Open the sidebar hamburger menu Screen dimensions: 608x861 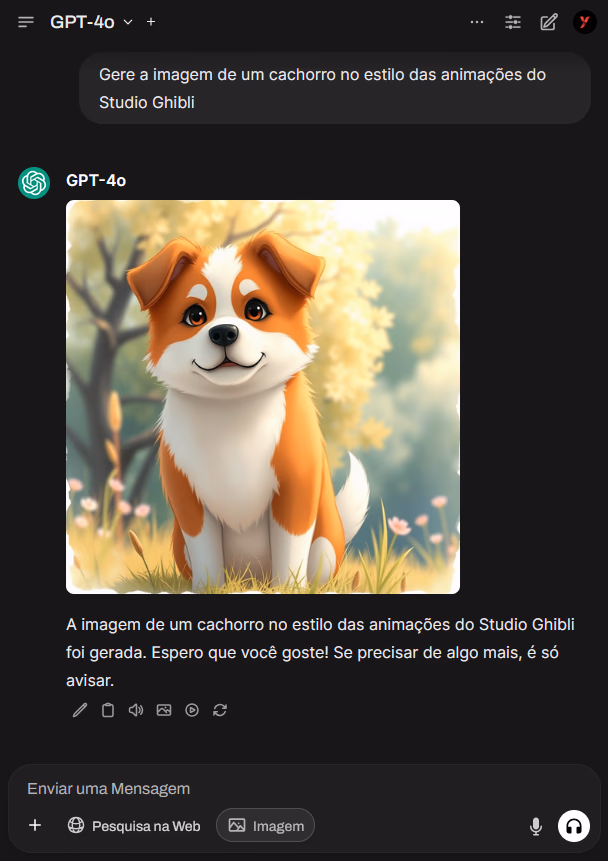coord(26,22)
